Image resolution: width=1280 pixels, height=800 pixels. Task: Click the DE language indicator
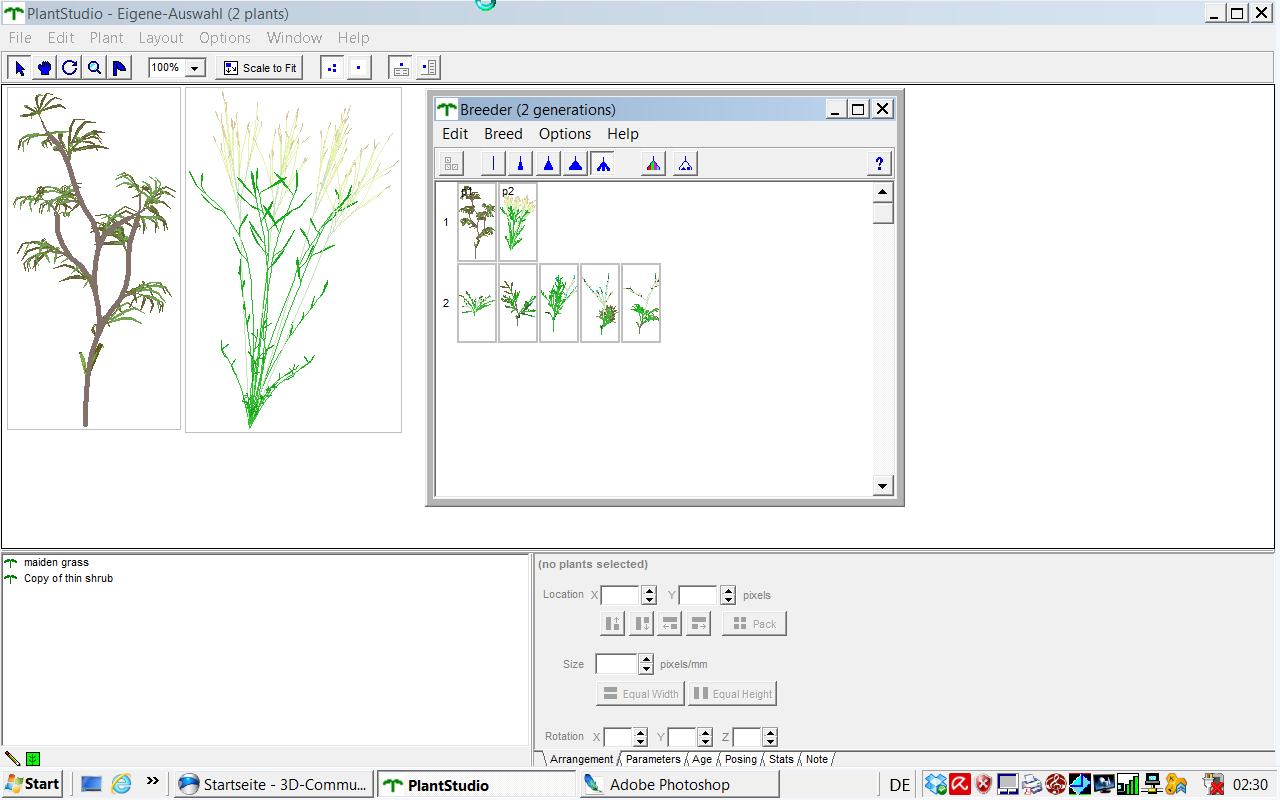point(900,785)
